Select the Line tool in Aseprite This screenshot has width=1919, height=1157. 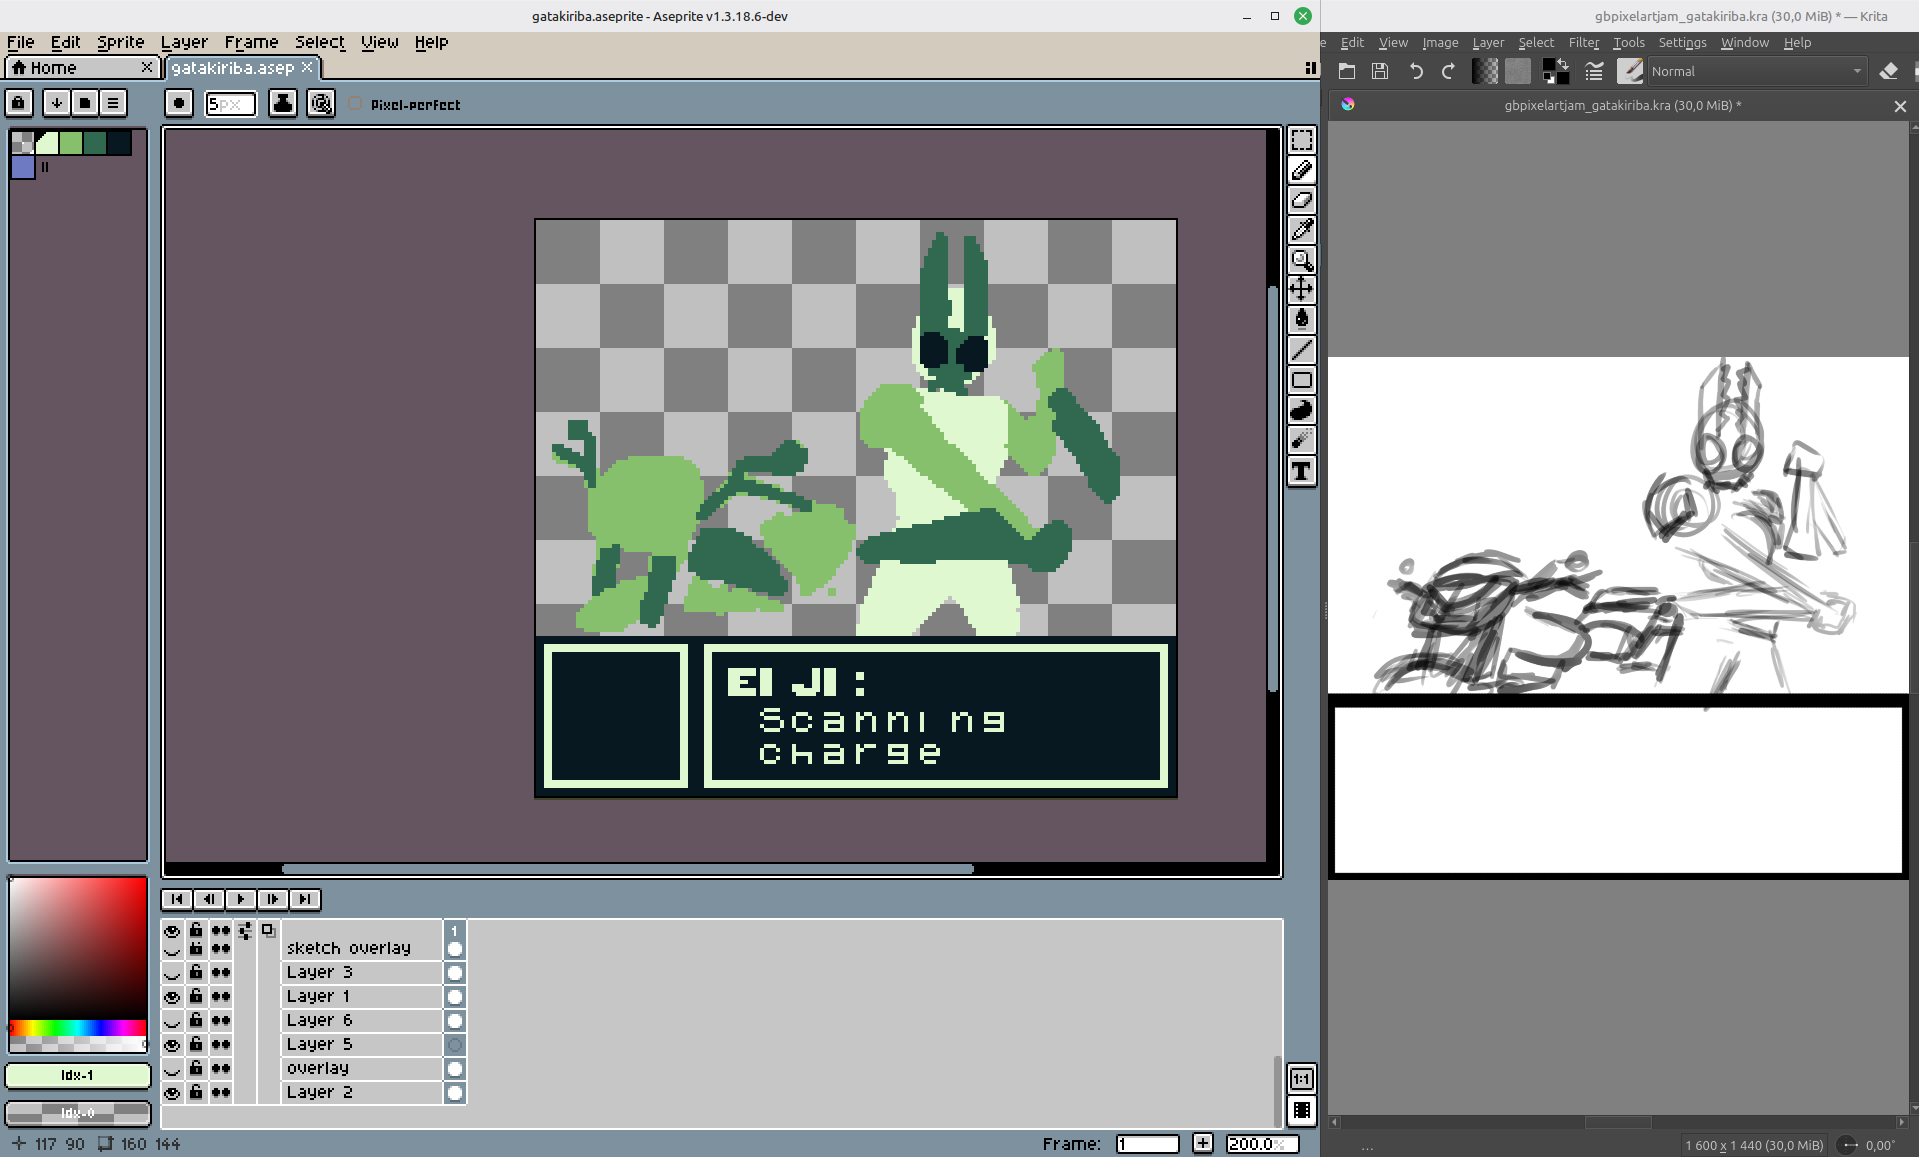pyautogui.click(x=1301, y=350)
